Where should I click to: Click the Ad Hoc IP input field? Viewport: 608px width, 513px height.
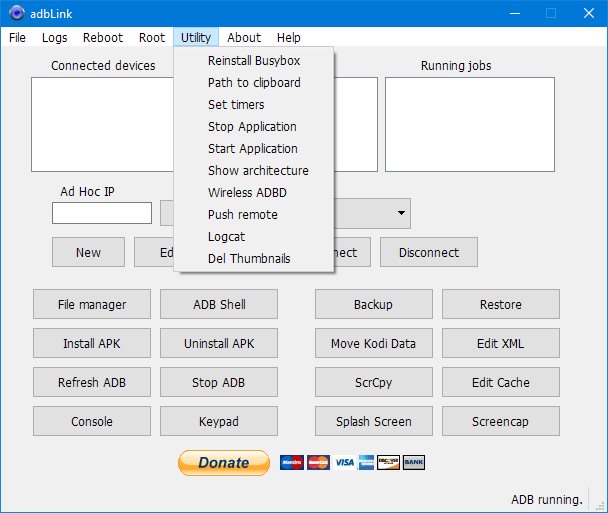coord(102,213)
